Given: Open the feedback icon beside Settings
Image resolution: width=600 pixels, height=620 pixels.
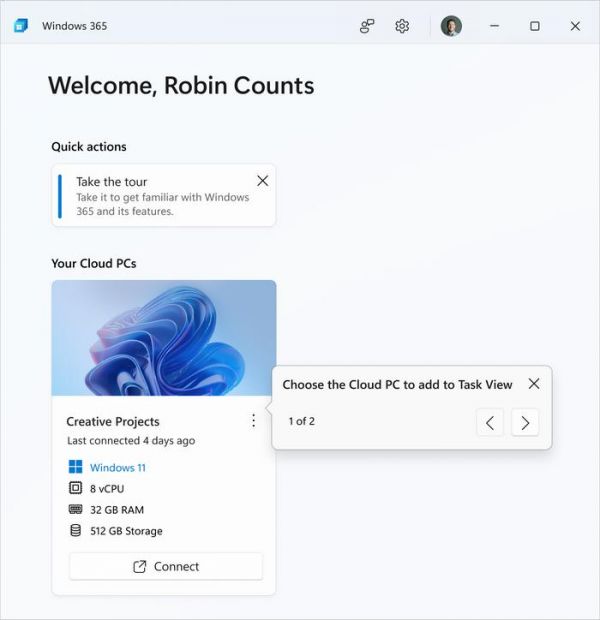Looking at the screenshot, I should (367, 26).
